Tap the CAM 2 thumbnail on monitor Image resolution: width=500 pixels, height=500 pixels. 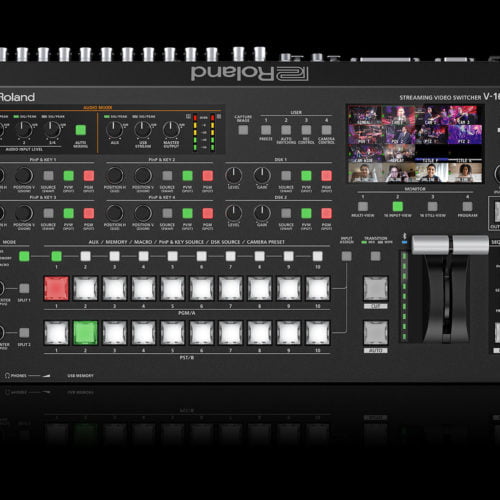tap(431, 115)
